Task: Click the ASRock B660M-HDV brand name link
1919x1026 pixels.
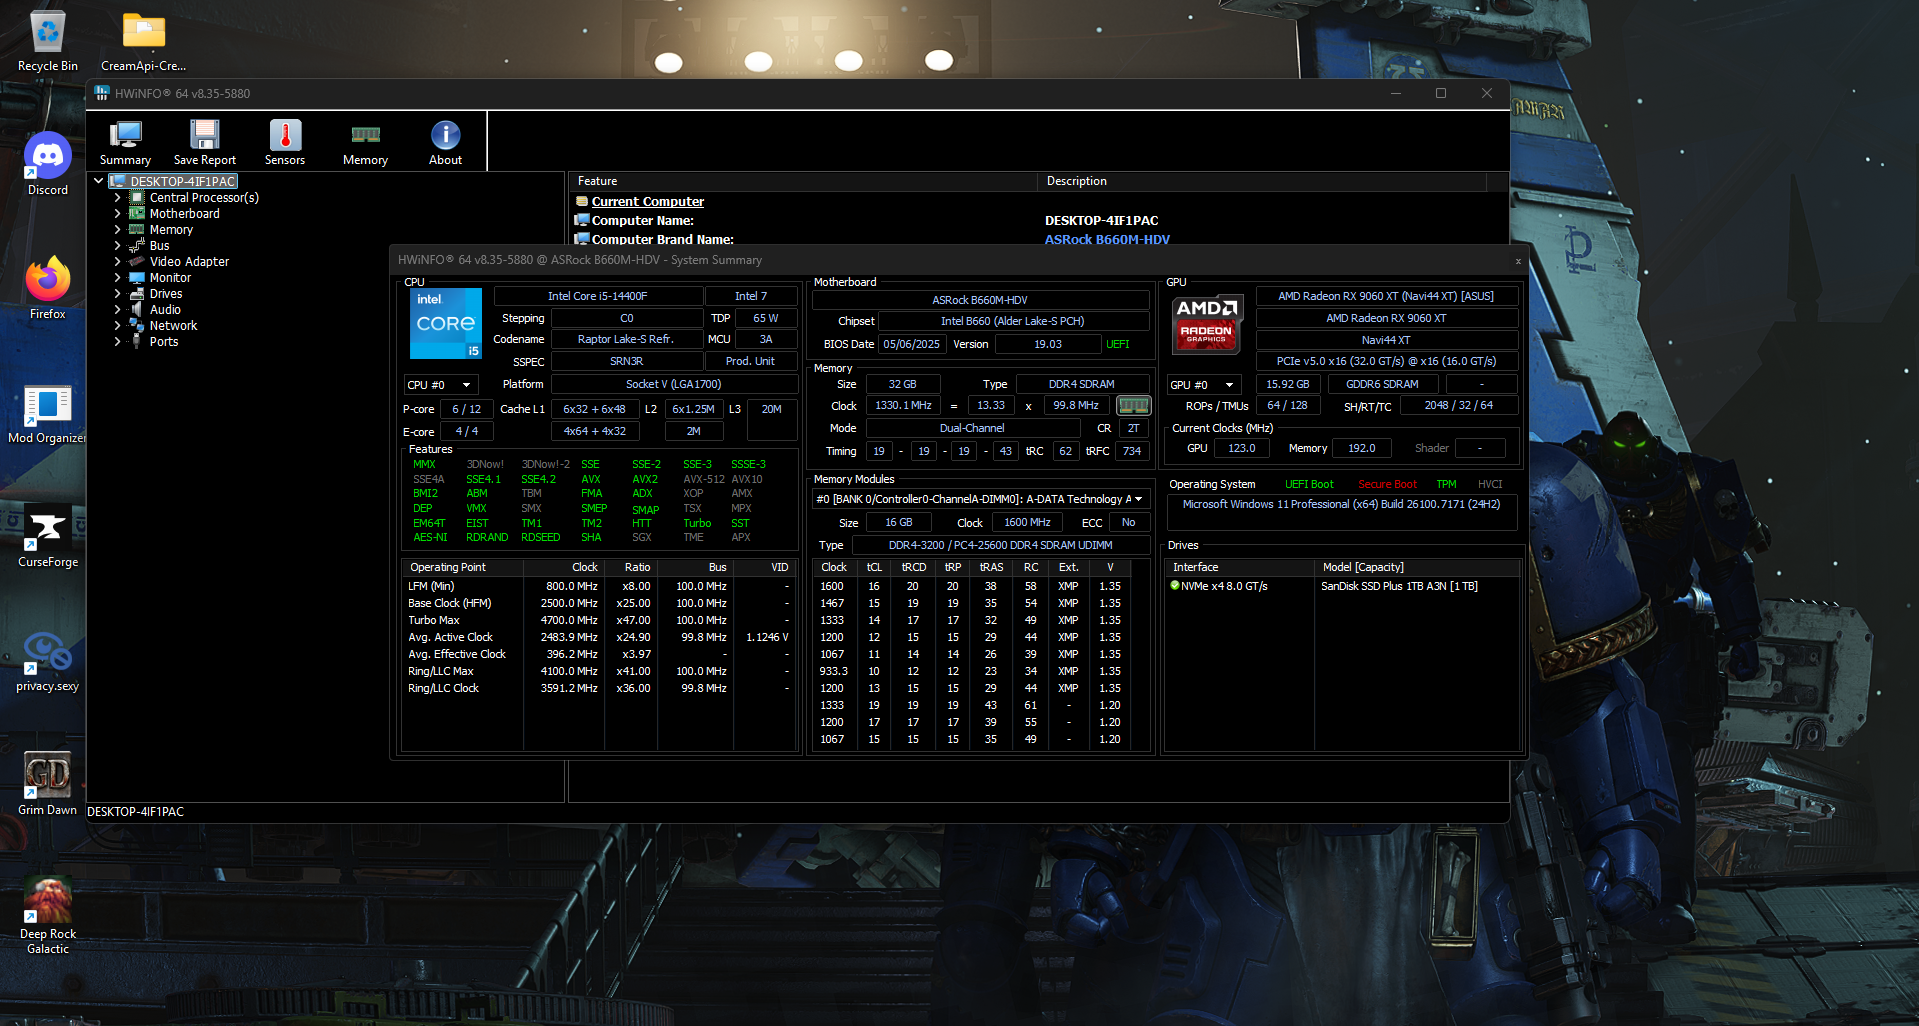Action: pos(1107,239)
